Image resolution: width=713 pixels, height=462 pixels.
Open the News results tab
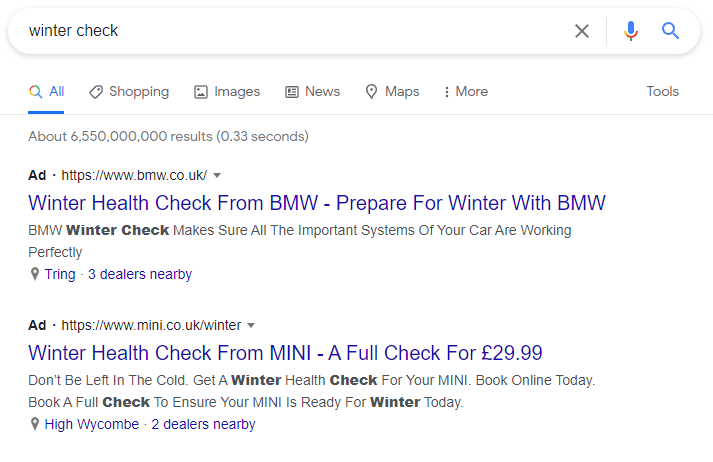pos(312,91)
